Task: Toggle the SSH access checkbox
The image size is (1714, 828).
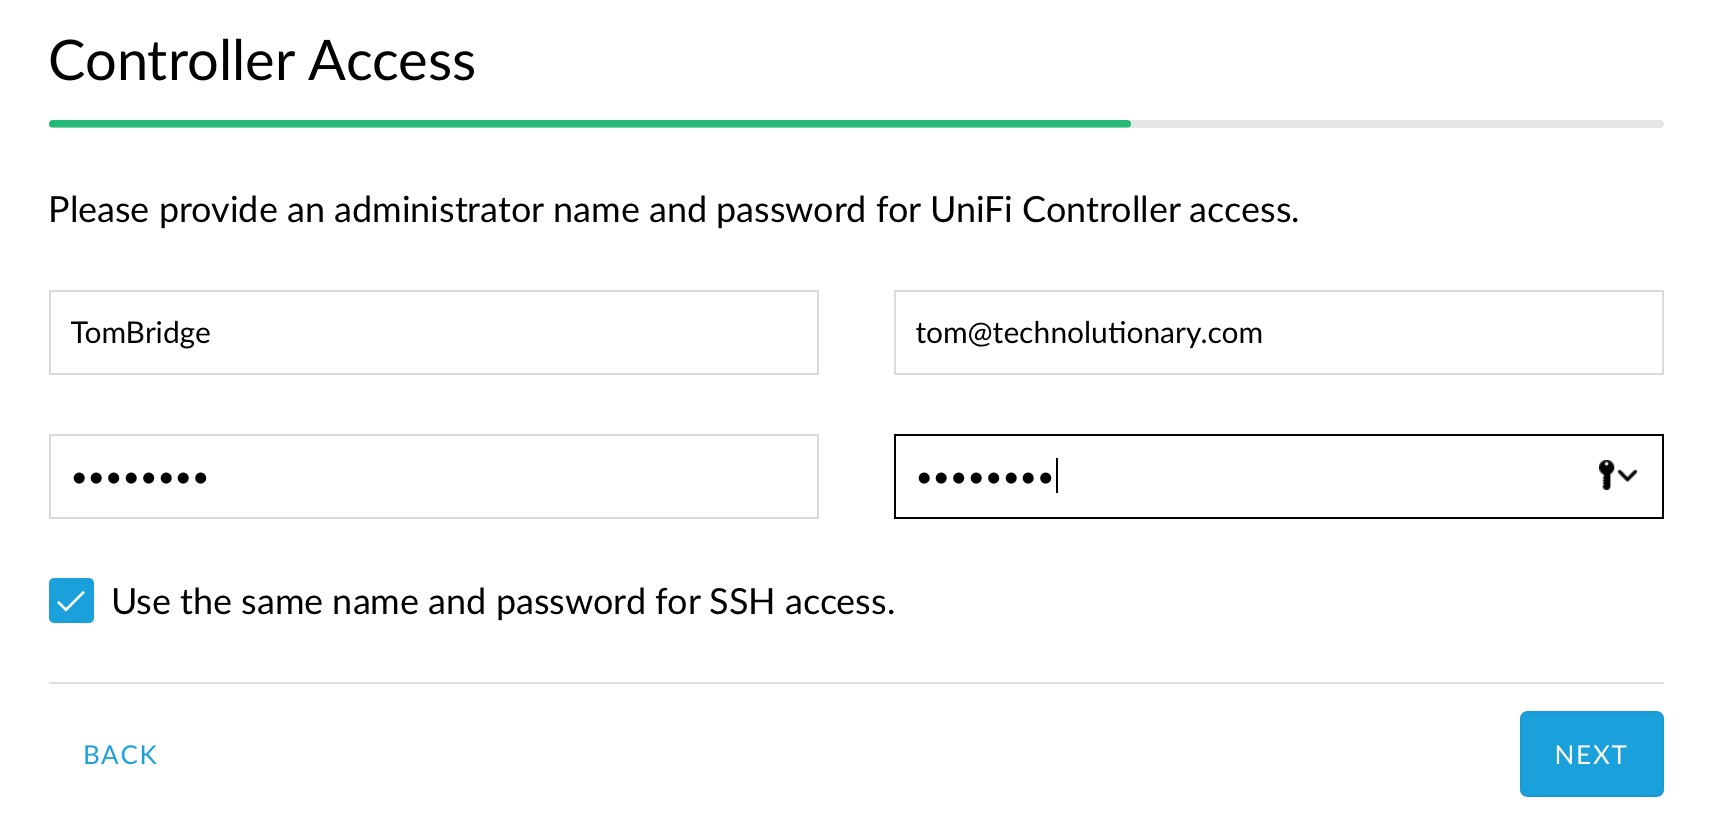Action: [71, 601]
